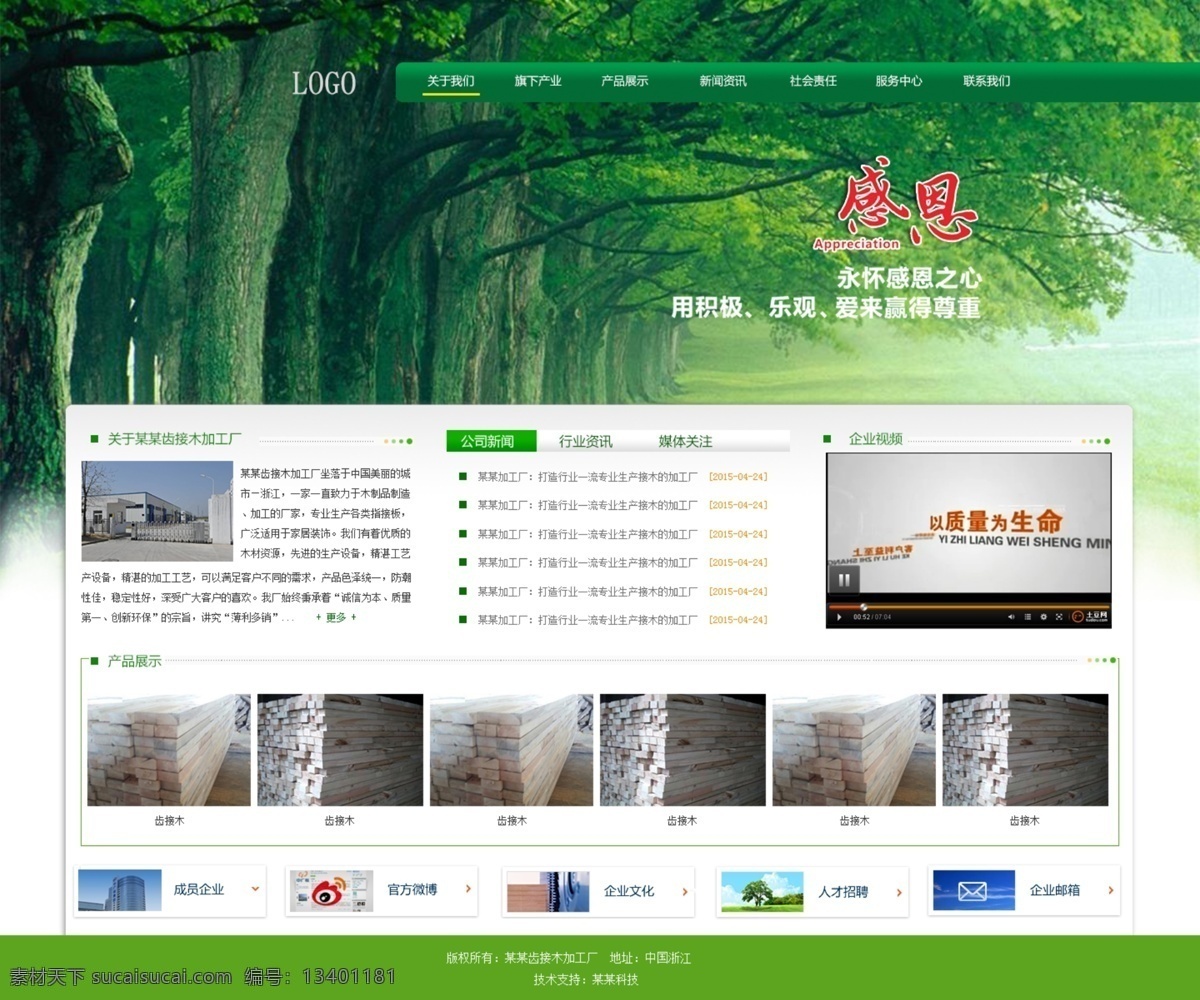This screenshot has height=1000, width=1200.
Task: Expand the 成员企业 dropdown arrow
Action: (x=255, y=889)
